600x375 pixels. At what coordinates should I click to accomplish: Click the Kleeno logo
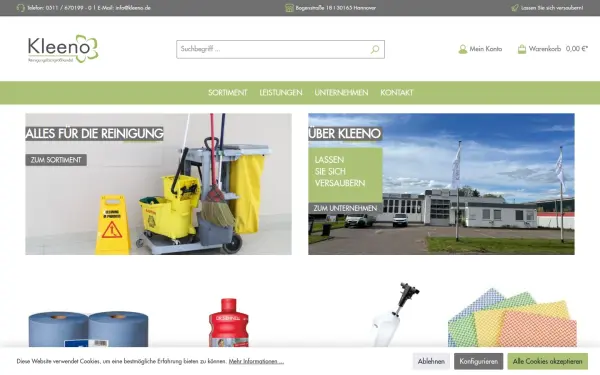point(63,49)
